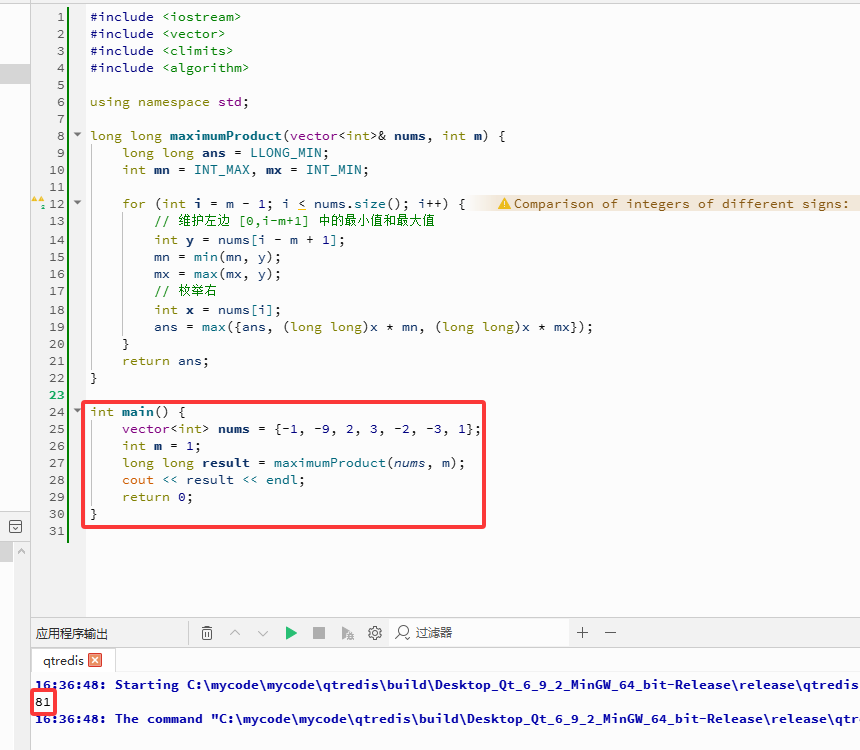
Task: Click 'return 0;' on line 29
Action: (157, 497)
